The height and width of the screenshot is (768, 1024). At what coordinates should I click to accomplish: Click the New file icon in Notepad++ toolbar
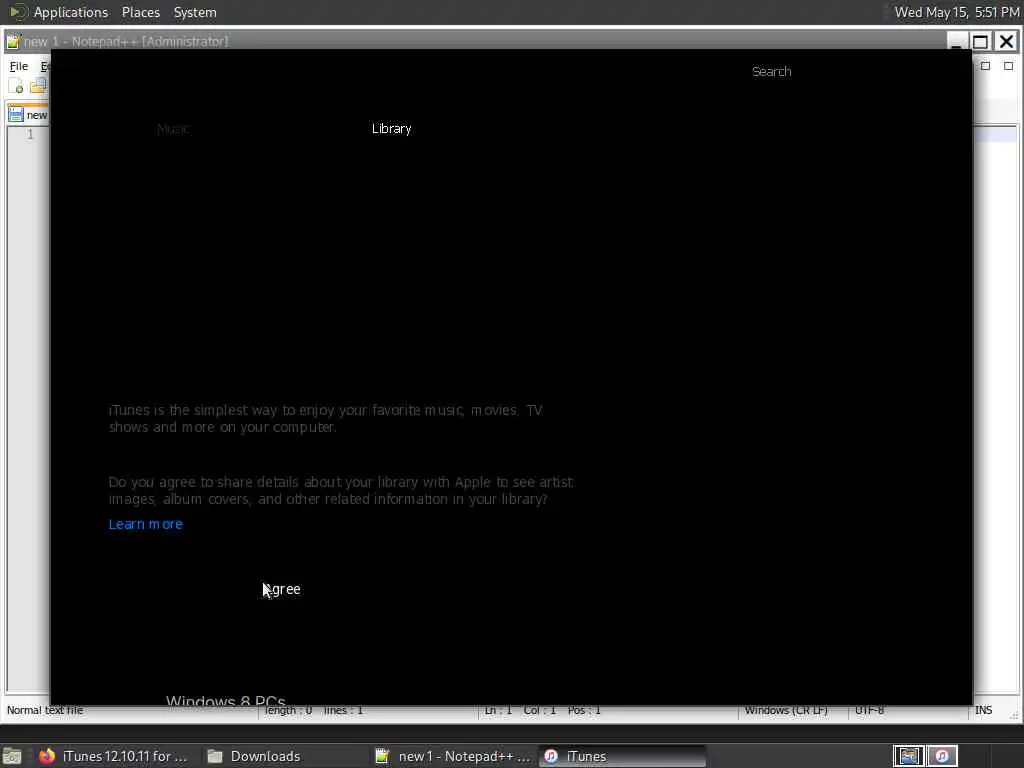16,86
